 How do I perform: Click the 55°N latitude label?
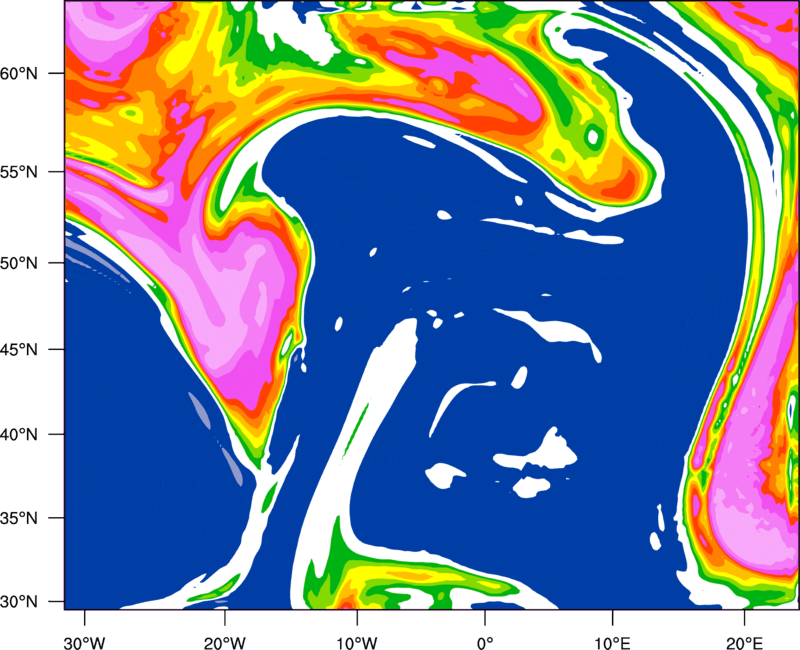(19, 172)
